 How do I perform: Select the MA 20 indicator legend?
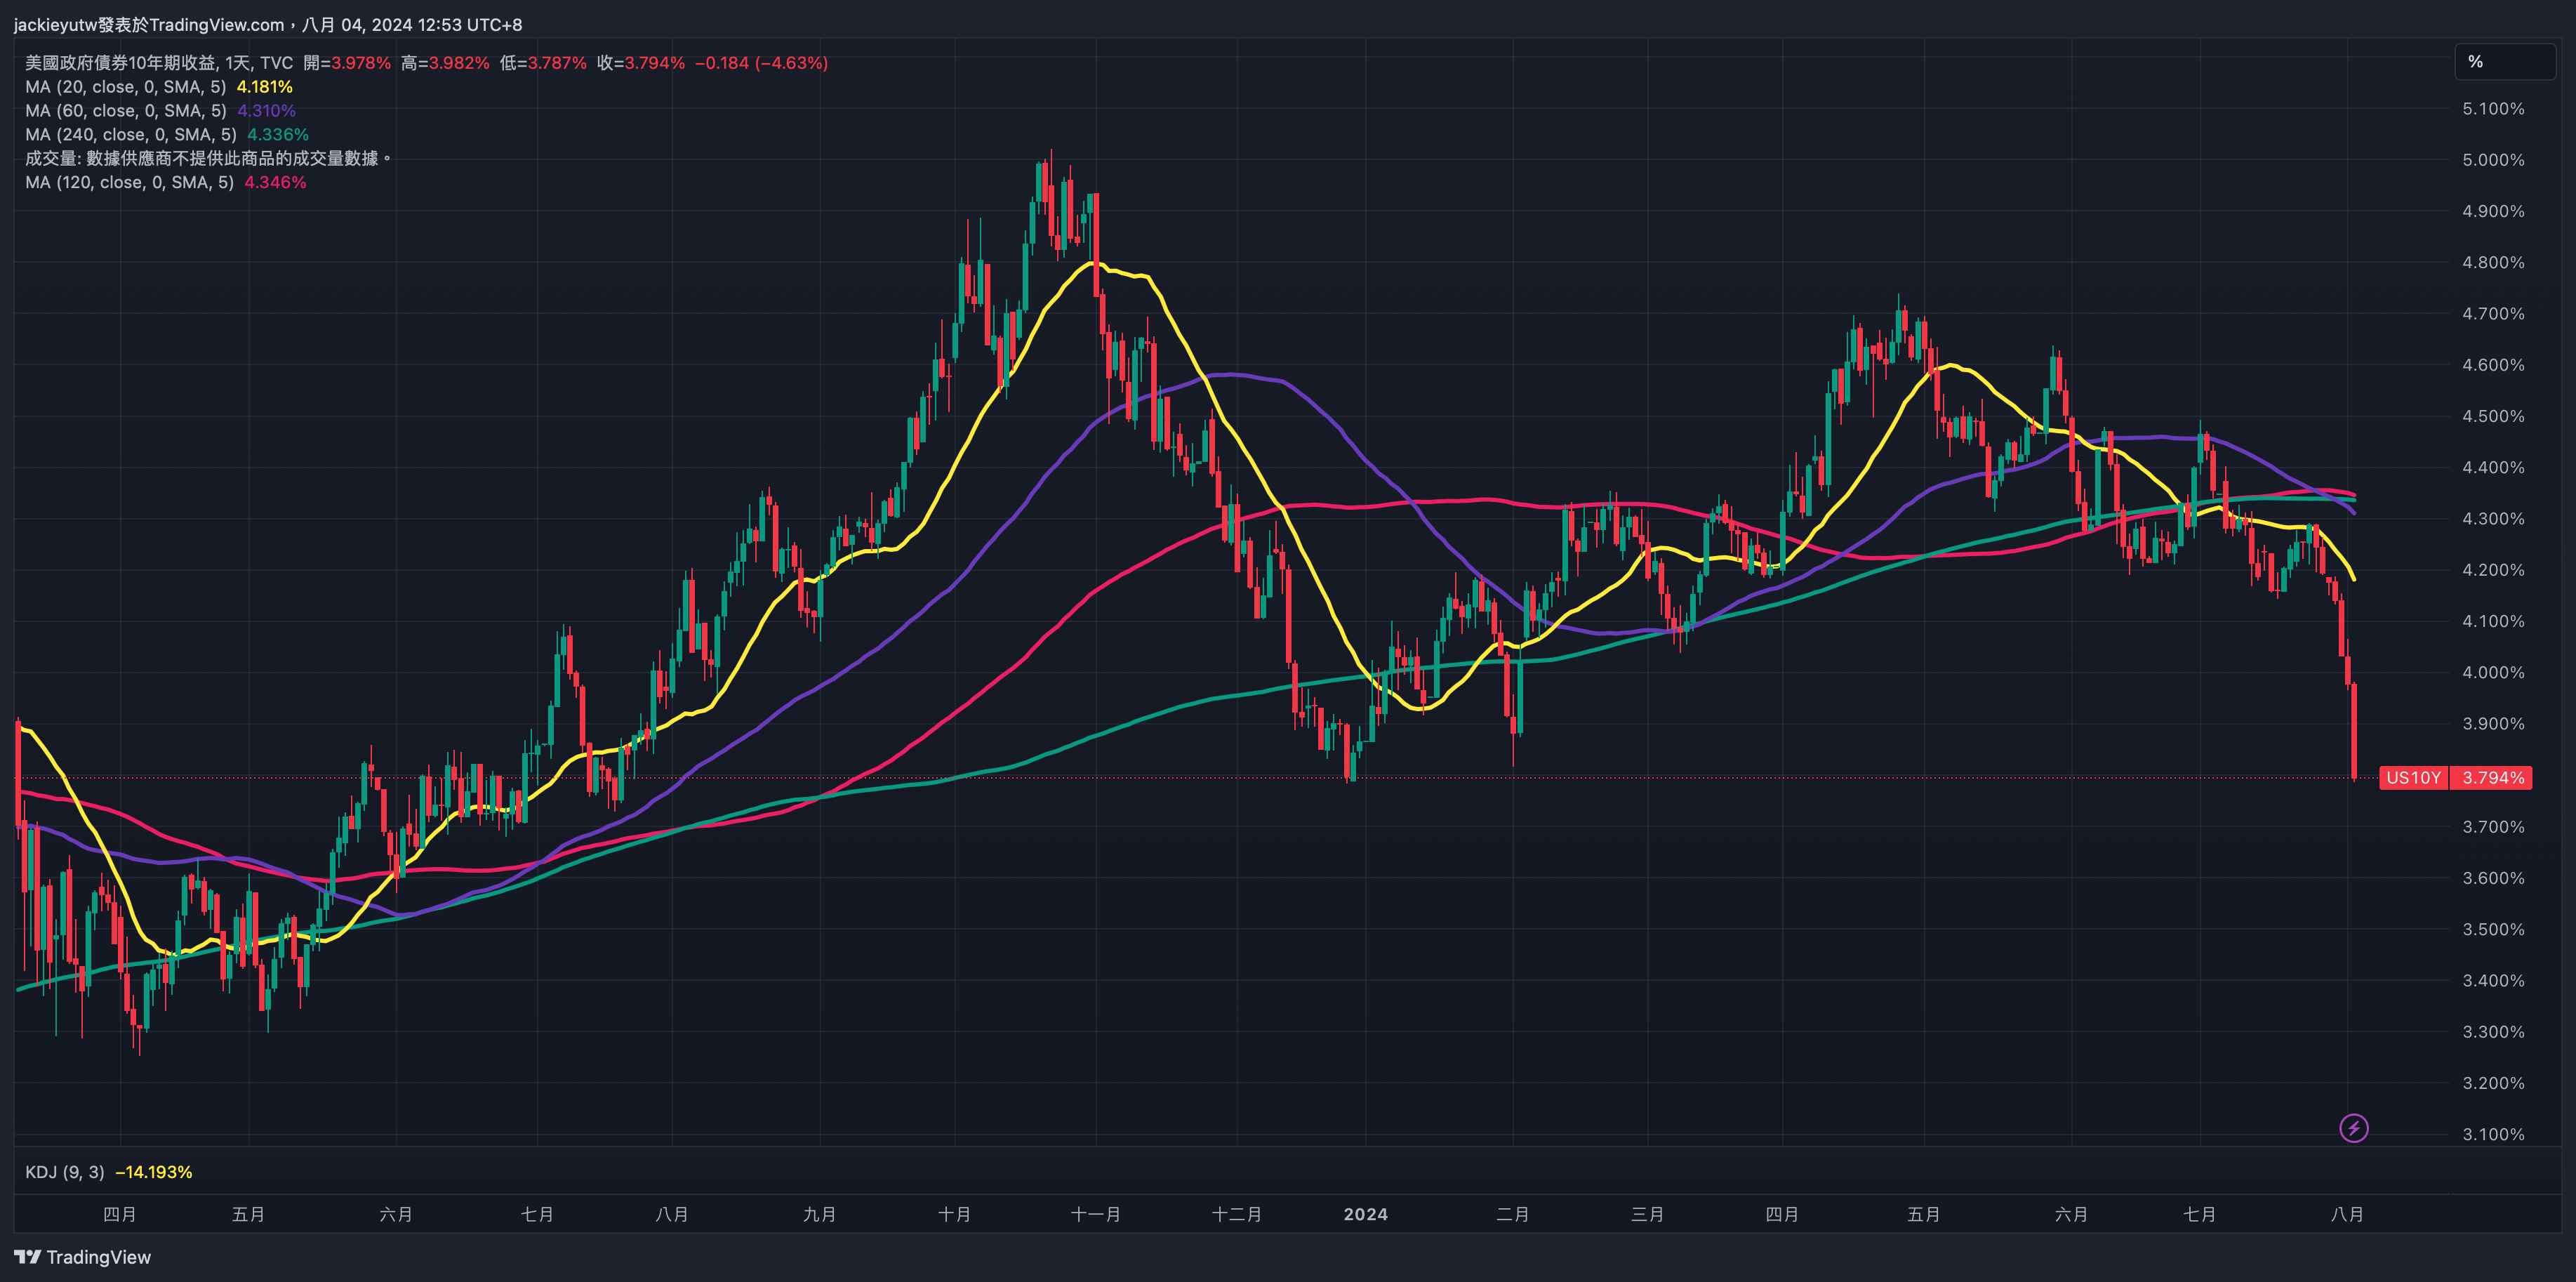click(x=125, y=87)
